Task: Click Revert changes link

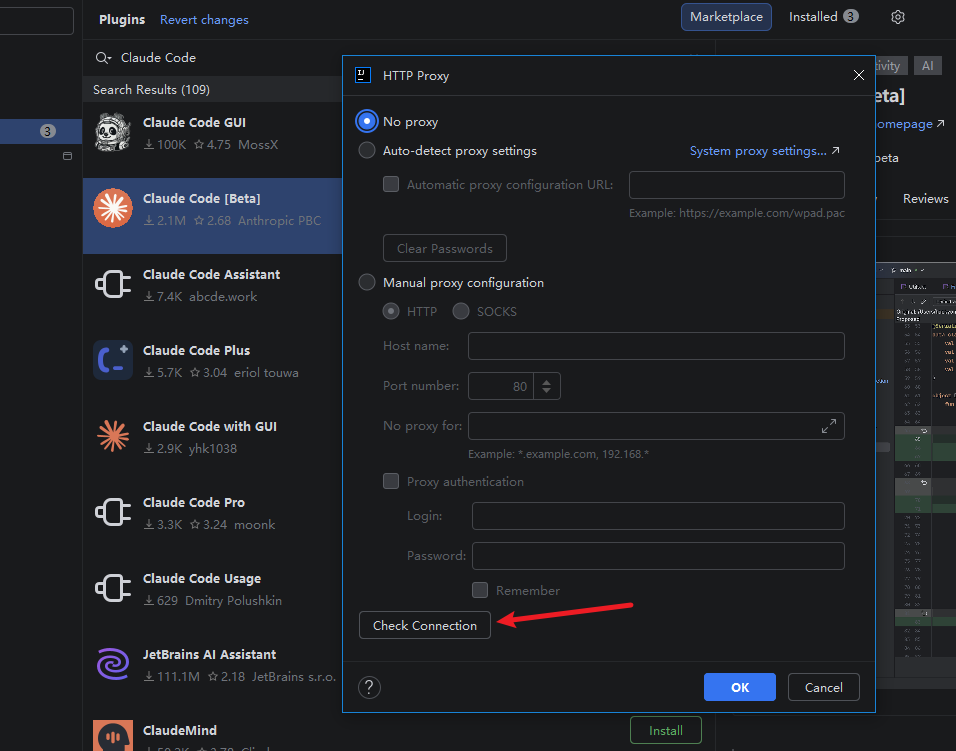Action: point(204,20)
